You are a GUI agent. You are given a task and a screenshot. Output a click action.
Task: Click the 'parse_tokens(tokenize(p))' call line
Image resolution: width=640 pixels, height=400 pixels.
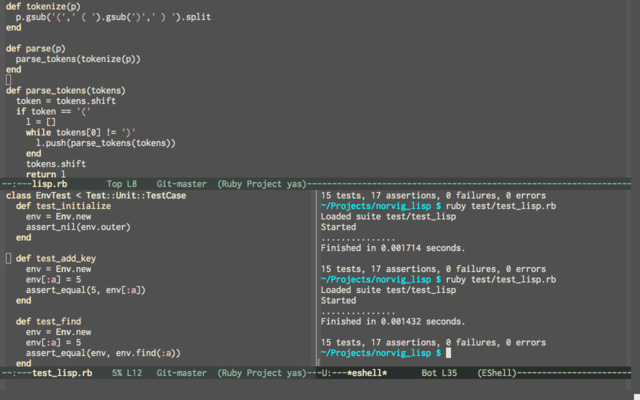78,59
